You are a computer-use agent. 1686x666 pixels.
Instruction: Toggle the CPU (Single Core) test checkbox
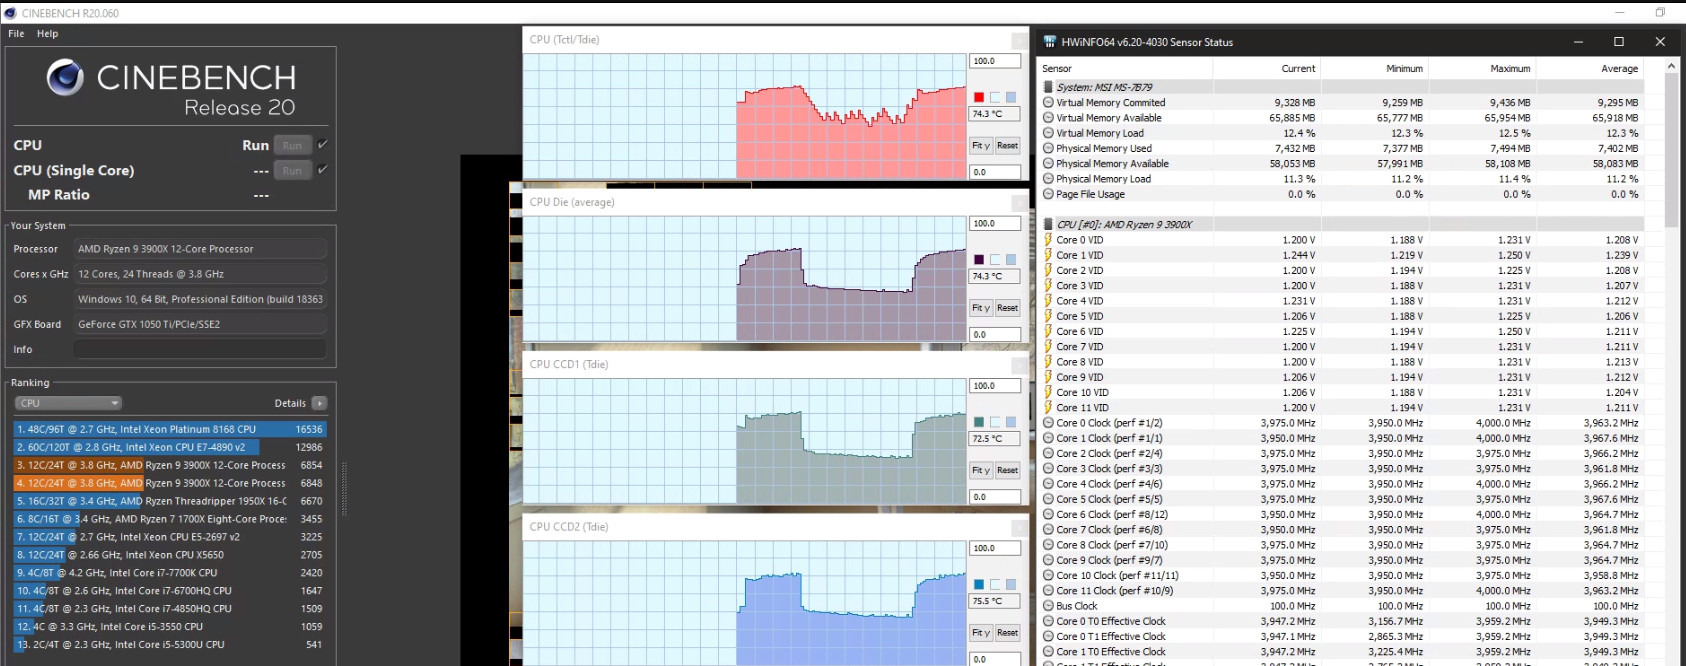[x=323, y=170]
